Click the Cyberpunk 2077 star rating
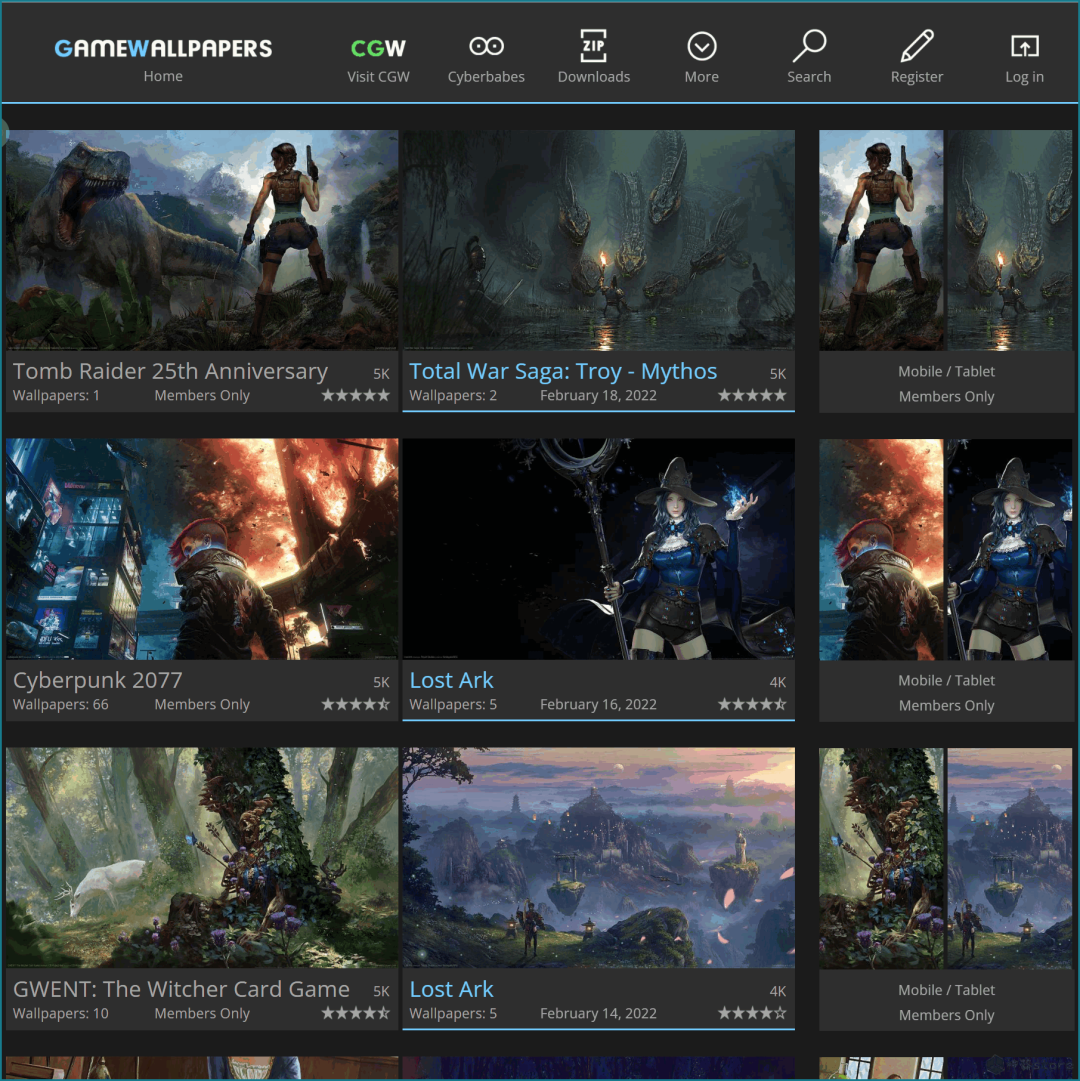Viewport: 1080px width, 1081px height. (356, 704)
